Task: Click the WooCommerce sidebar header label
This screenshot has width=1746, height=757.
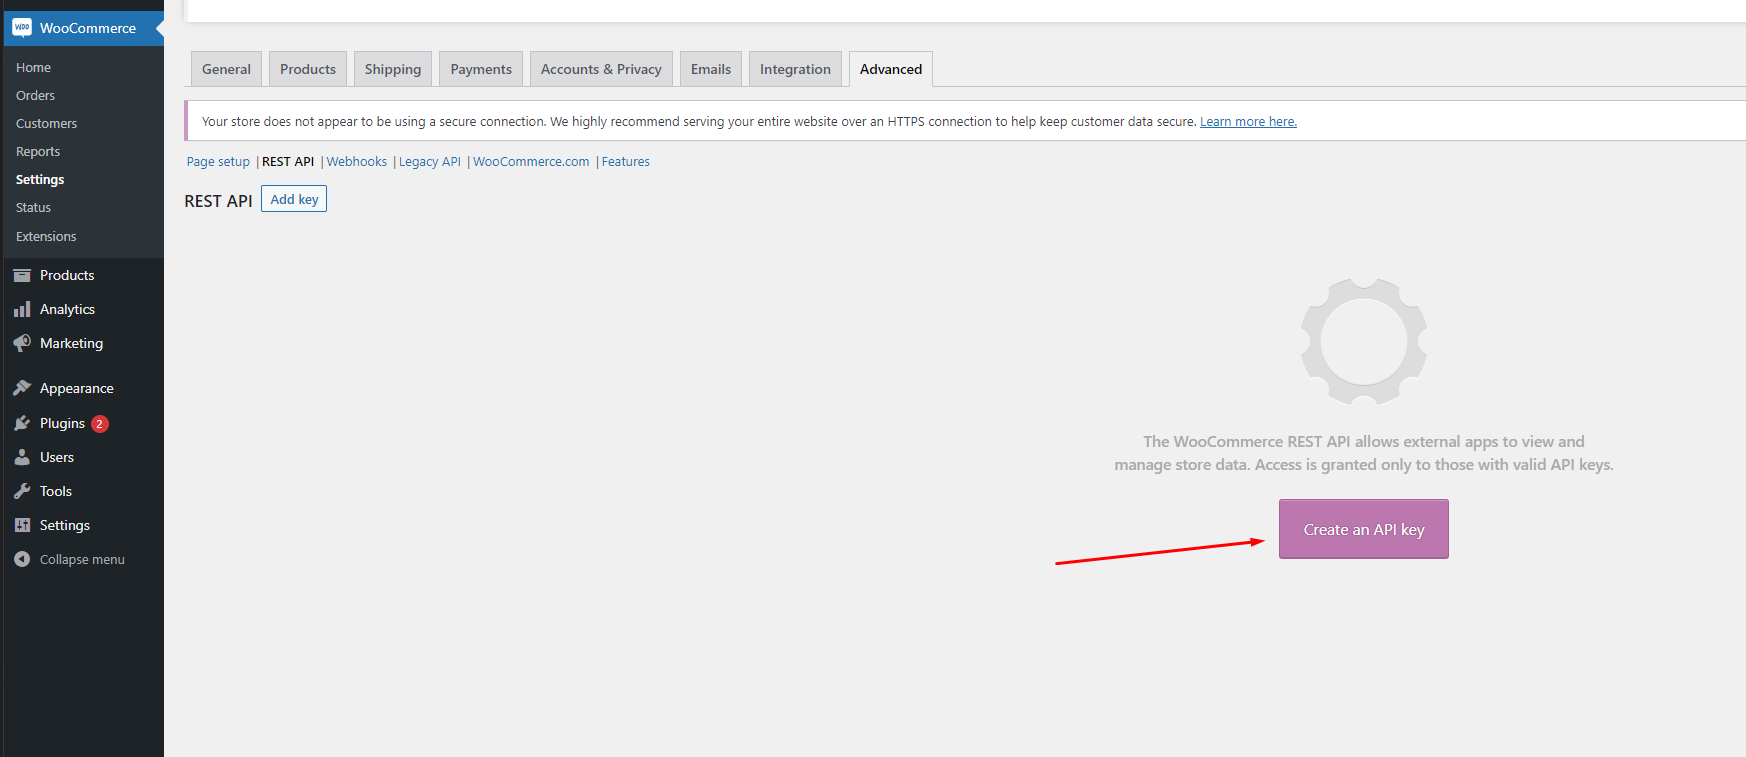Action: tap(88, 28)
